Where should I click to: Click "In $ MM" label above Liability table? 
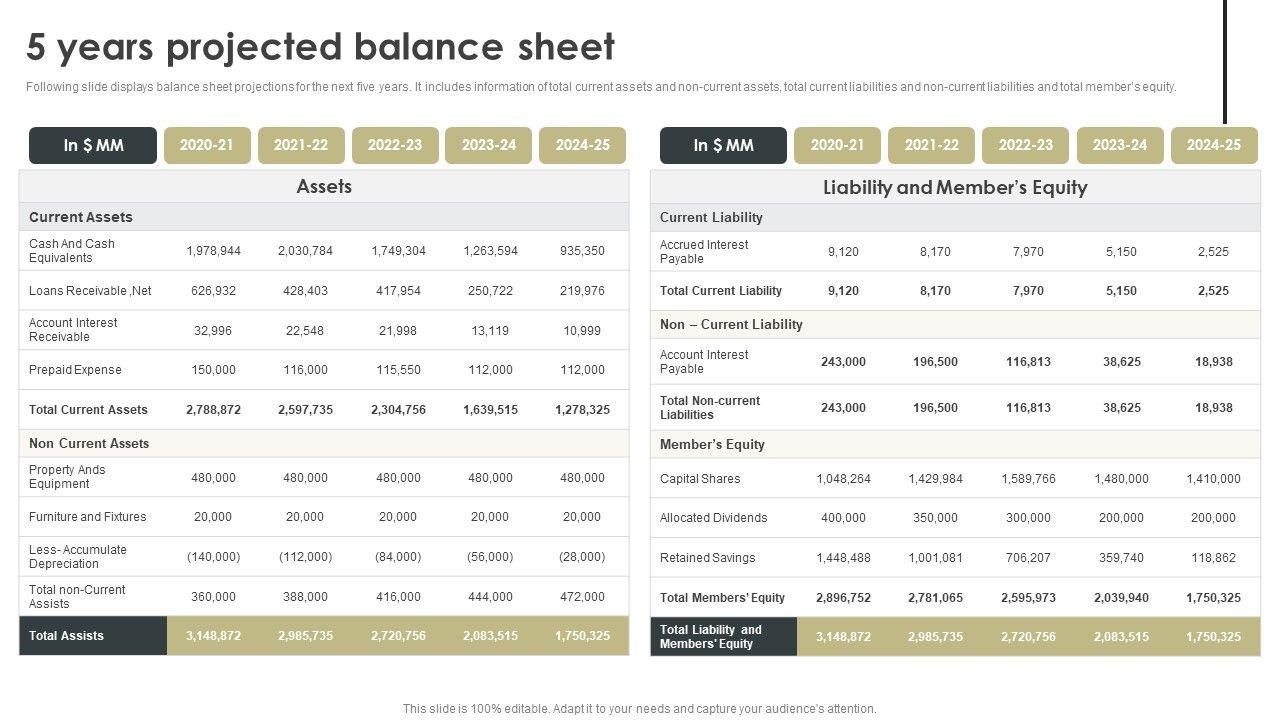[x=723, y=145]
